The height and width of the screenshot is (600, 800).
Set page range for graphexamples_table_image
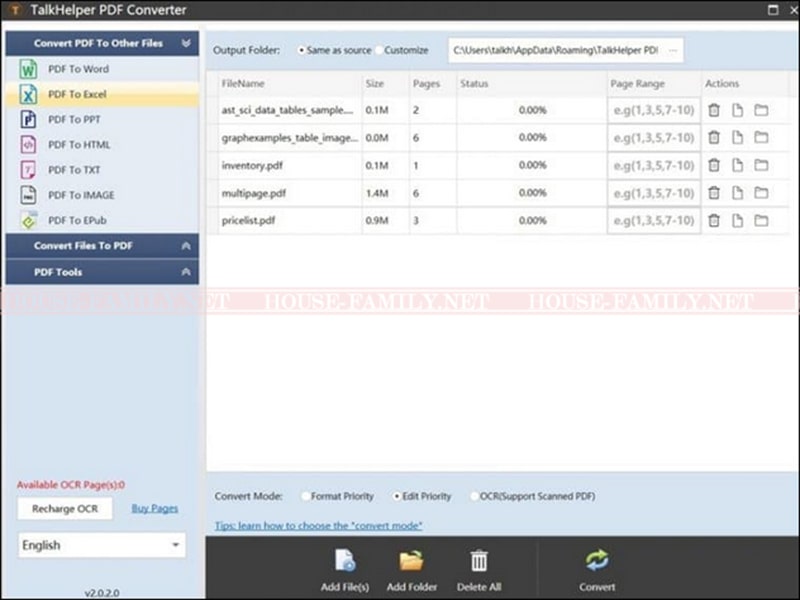point(654,138)
